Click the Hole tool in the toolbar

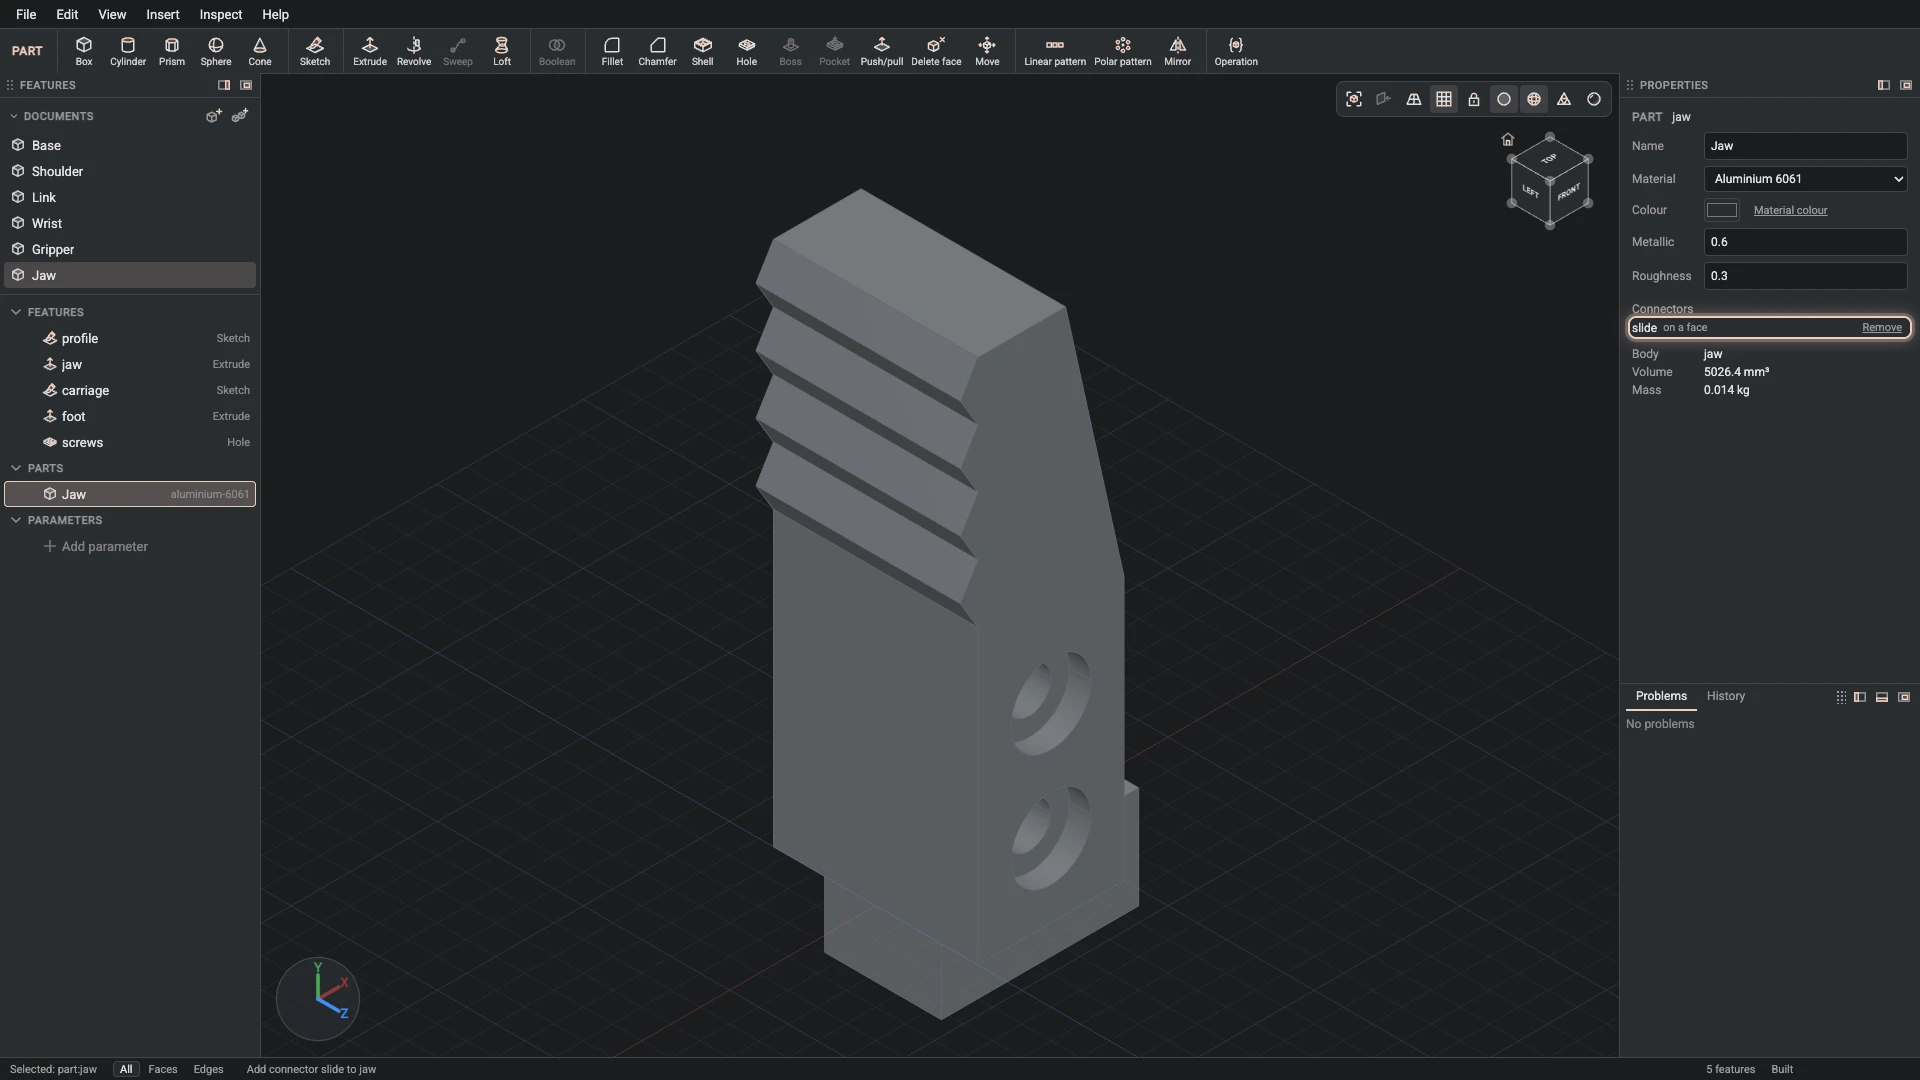(x=747, y=51)
